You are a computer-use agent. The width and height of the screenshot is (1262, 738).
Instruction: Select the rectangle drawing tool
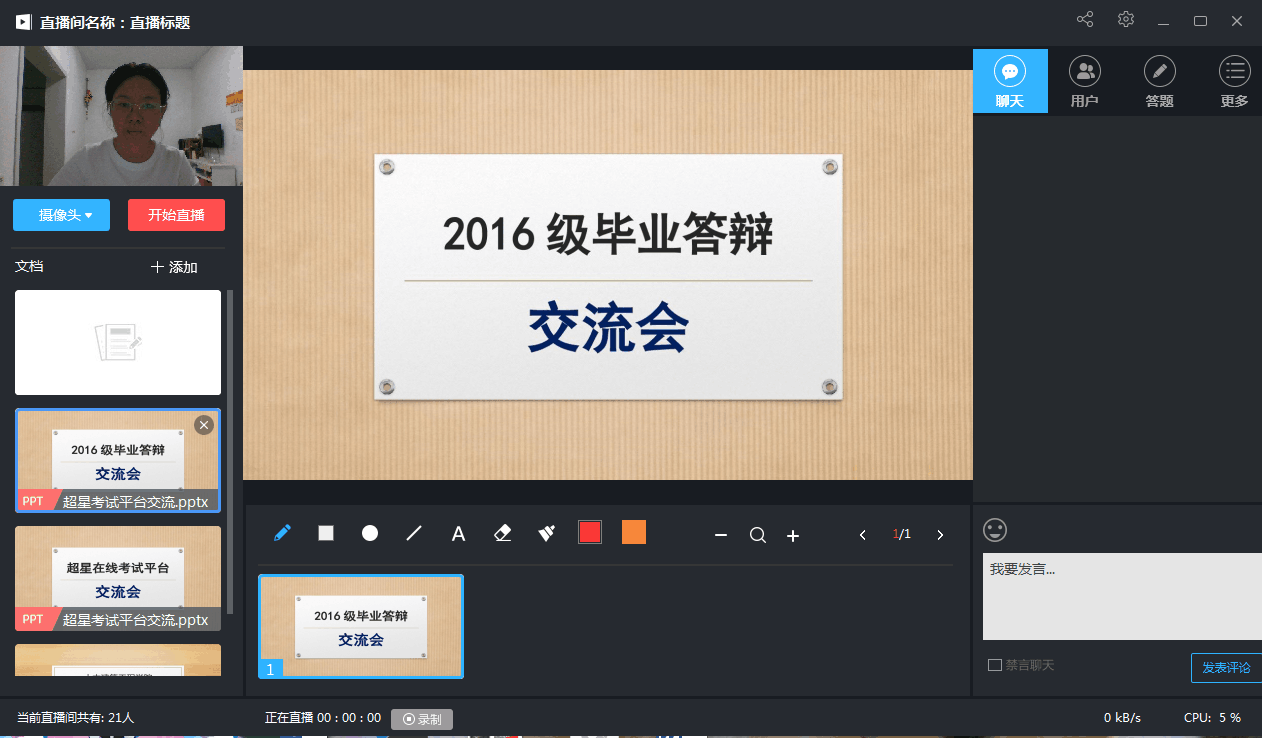point(325,534)
